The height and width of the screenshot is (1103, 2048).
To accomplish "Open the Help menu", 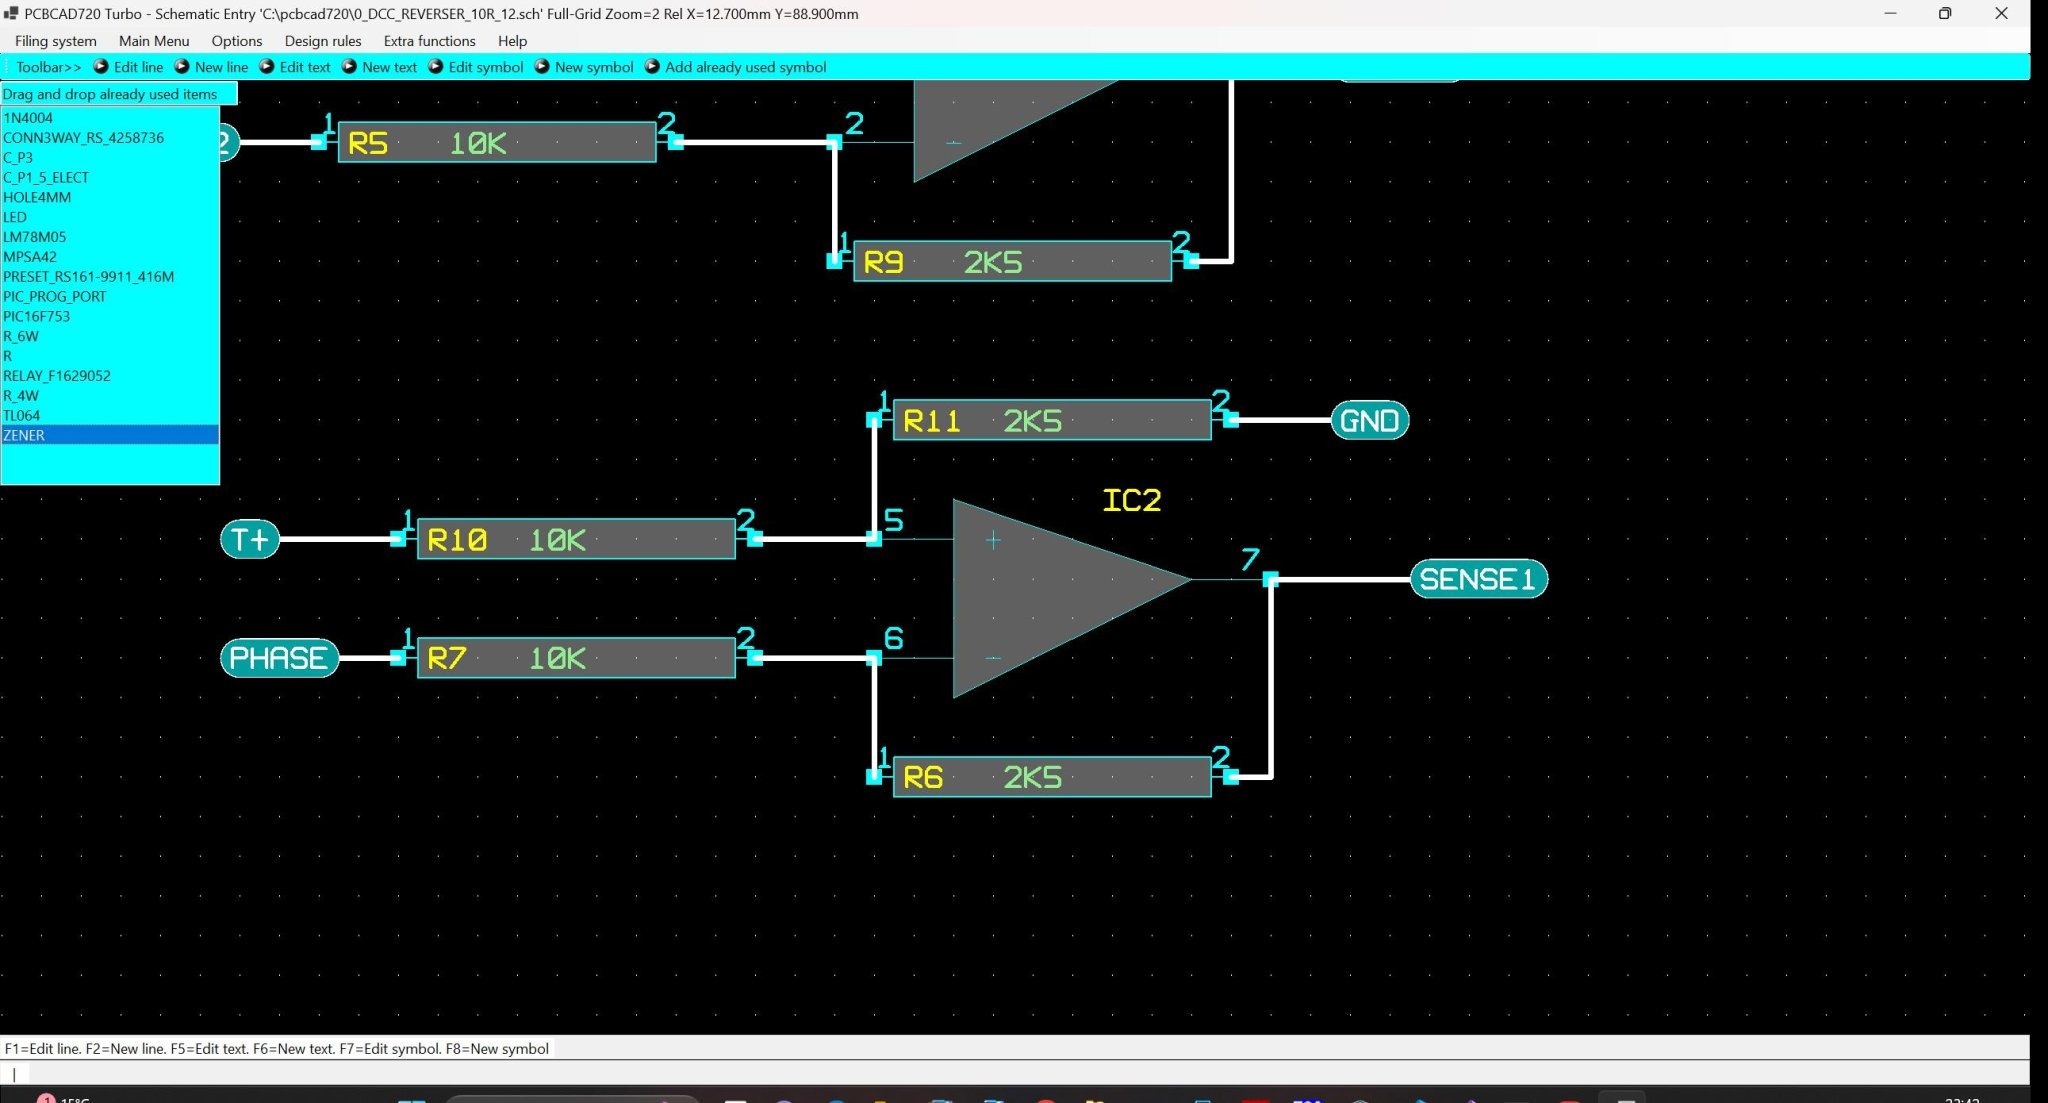I will tap(512, 41).
